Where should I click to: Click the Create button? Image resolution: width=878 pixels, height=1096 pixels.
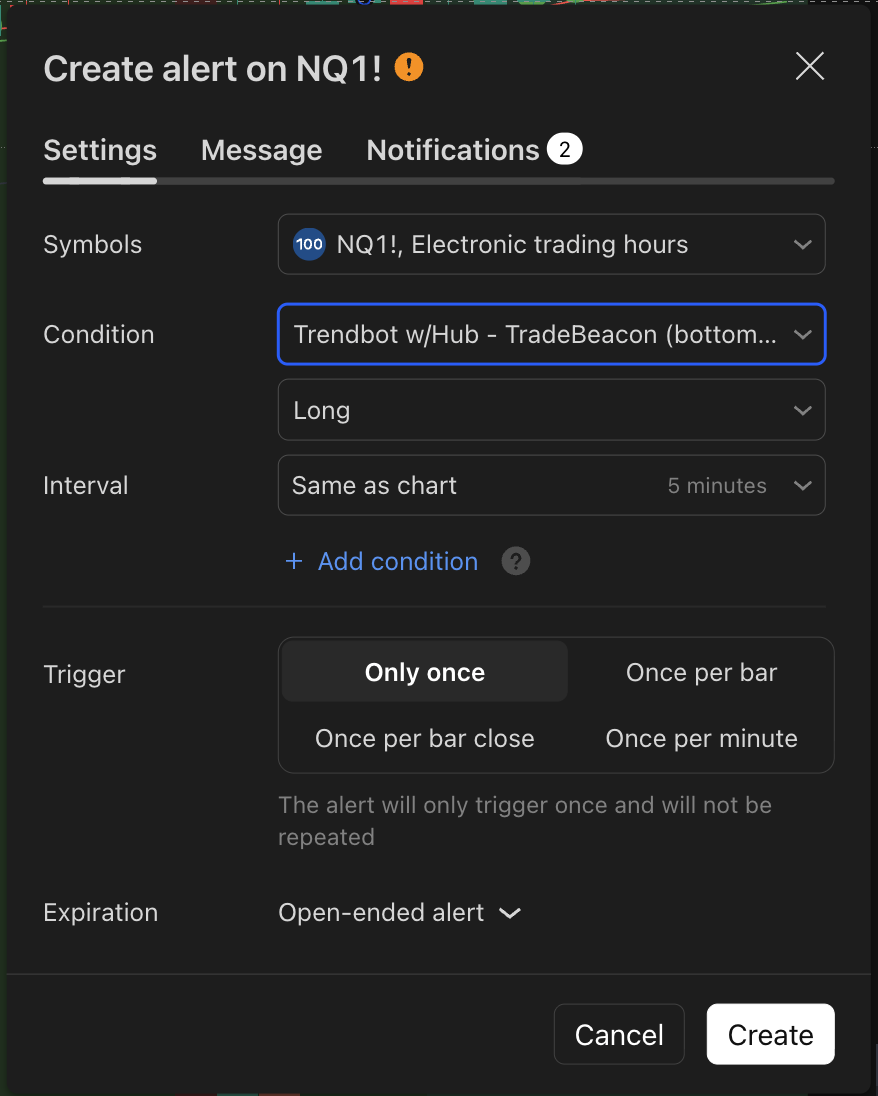tap(770, 1034)
